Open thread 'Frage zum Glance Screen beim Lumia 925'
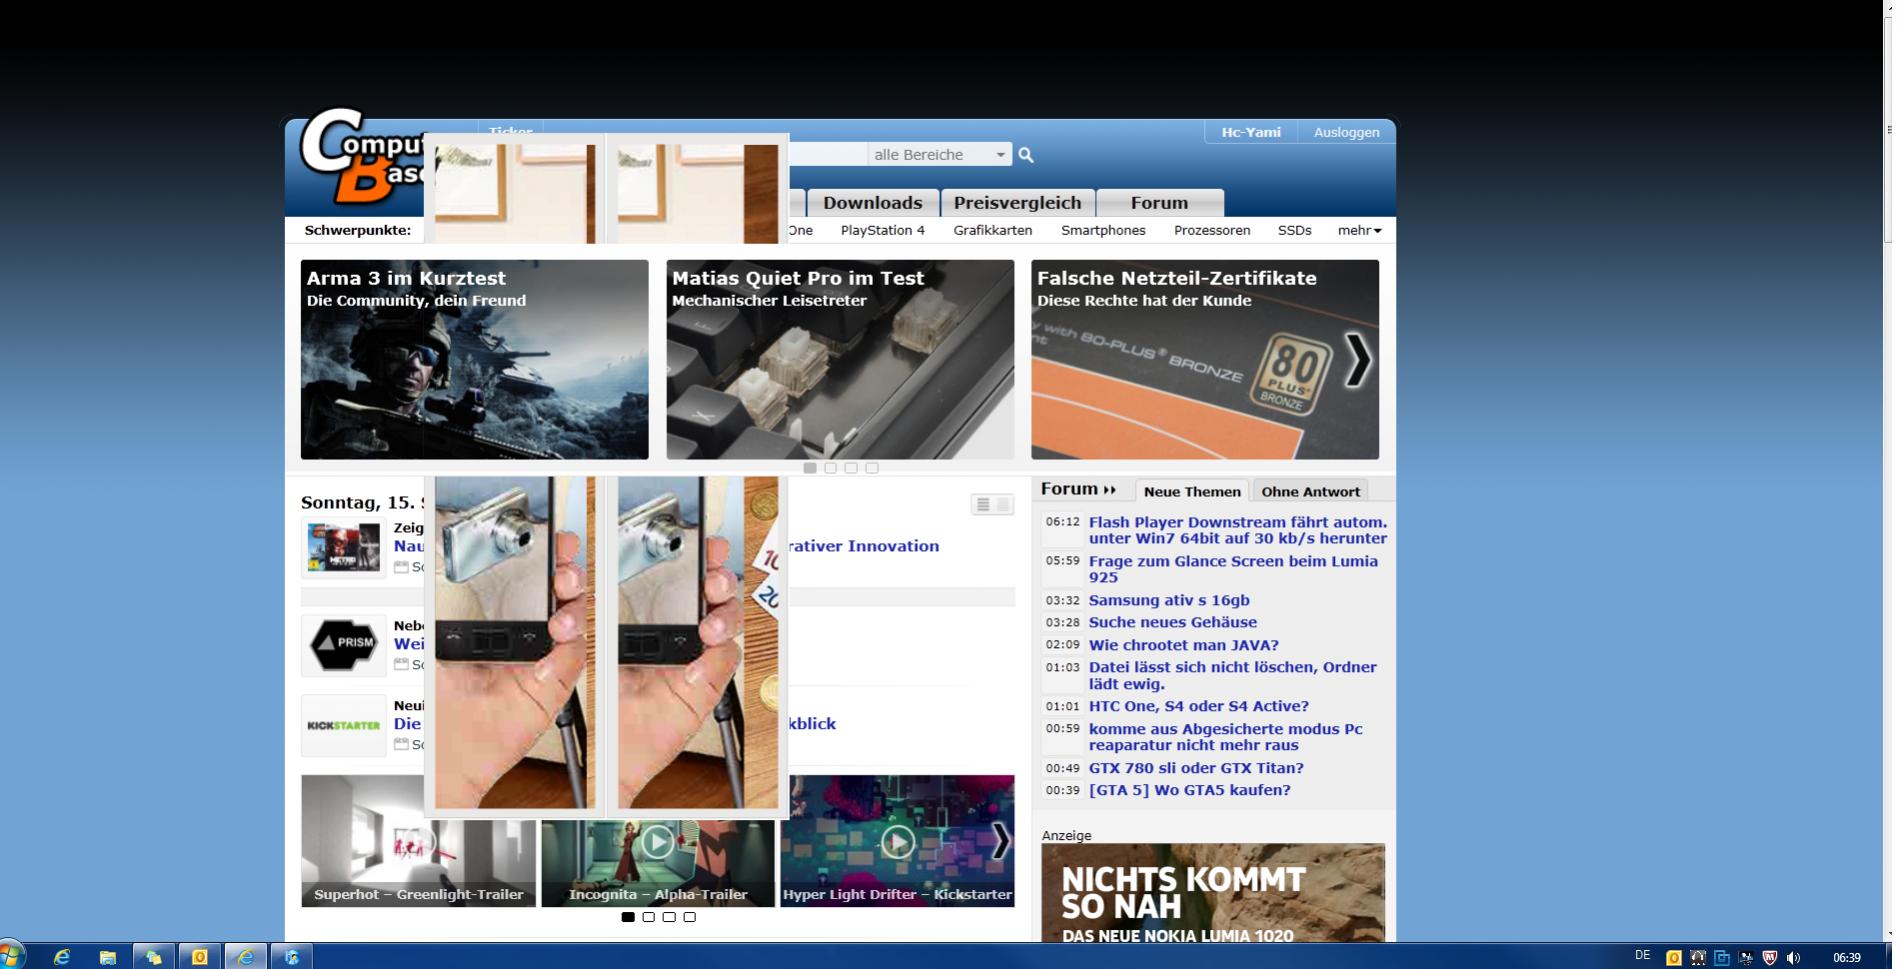 point(1233,569)
